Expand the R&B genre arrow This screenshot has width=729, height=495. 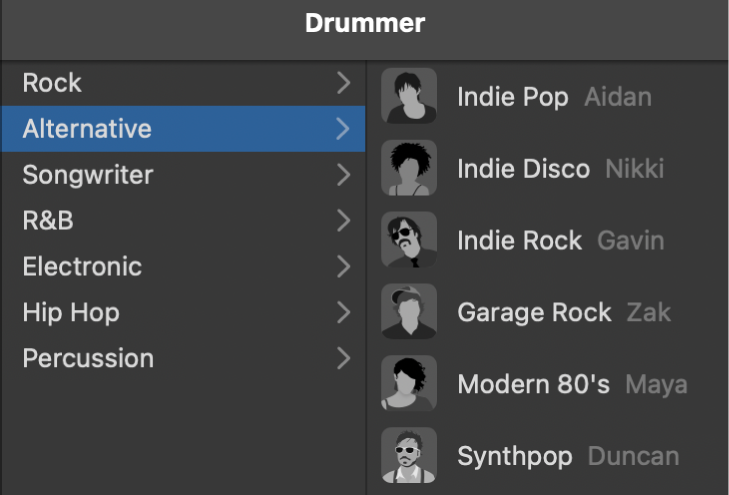(343, 221)
